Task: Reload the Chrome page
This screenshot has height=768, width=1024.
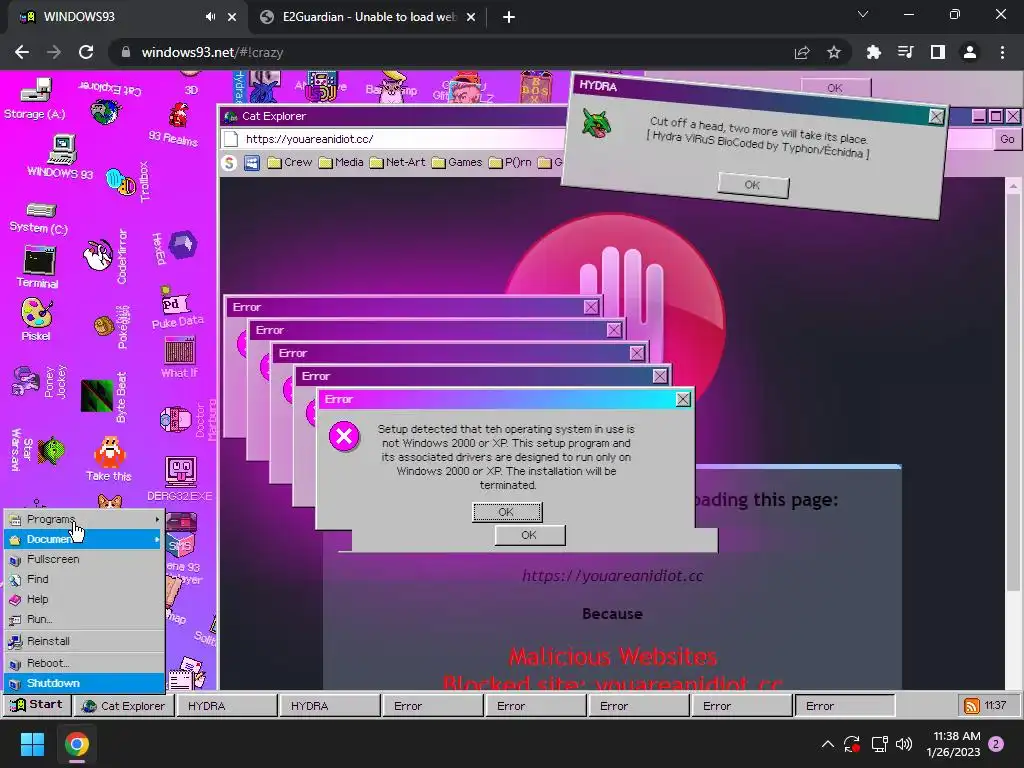Action: coord(86,52)
